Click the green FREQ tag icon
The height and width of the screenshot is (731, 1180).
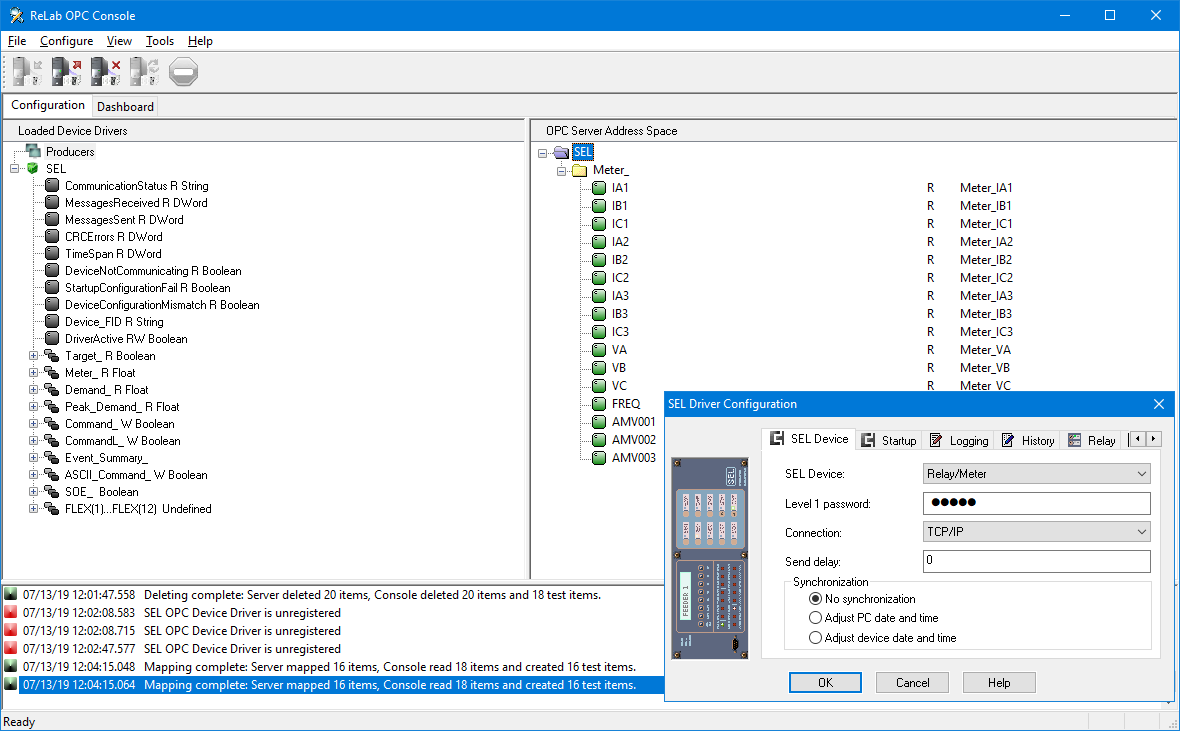599,404
